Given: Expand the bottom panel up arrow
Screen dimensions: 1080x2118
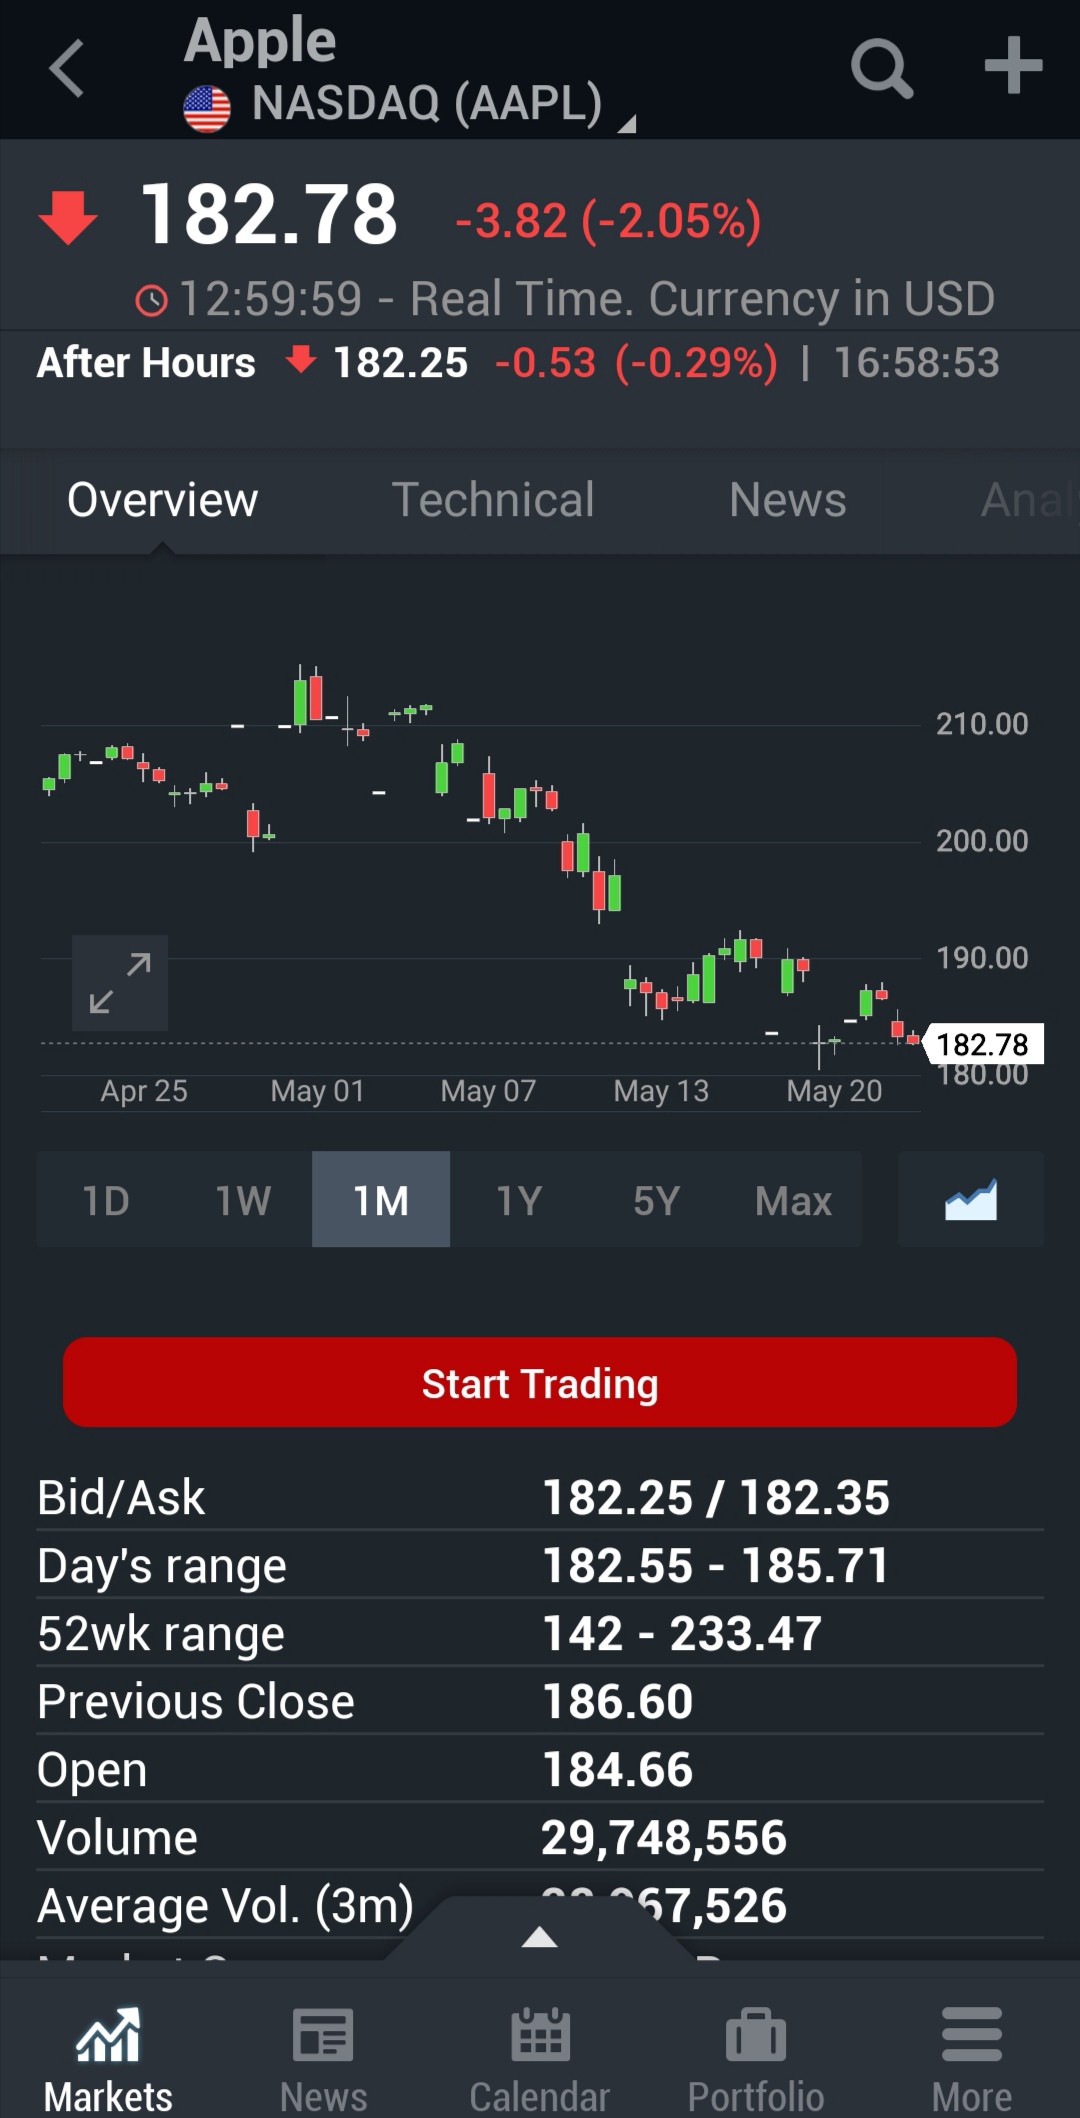Looking at the screenshot, I should point(540,1938).
